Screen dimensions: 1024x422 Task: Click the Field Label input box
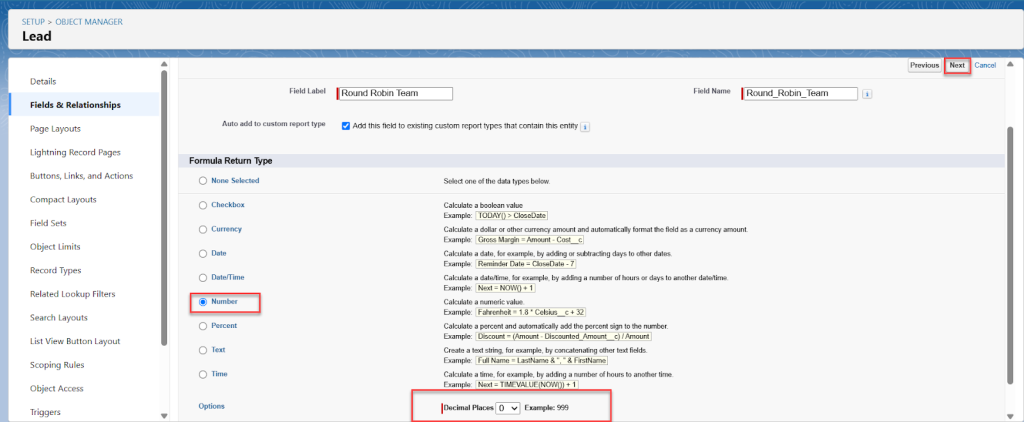[x=396, y=94]
